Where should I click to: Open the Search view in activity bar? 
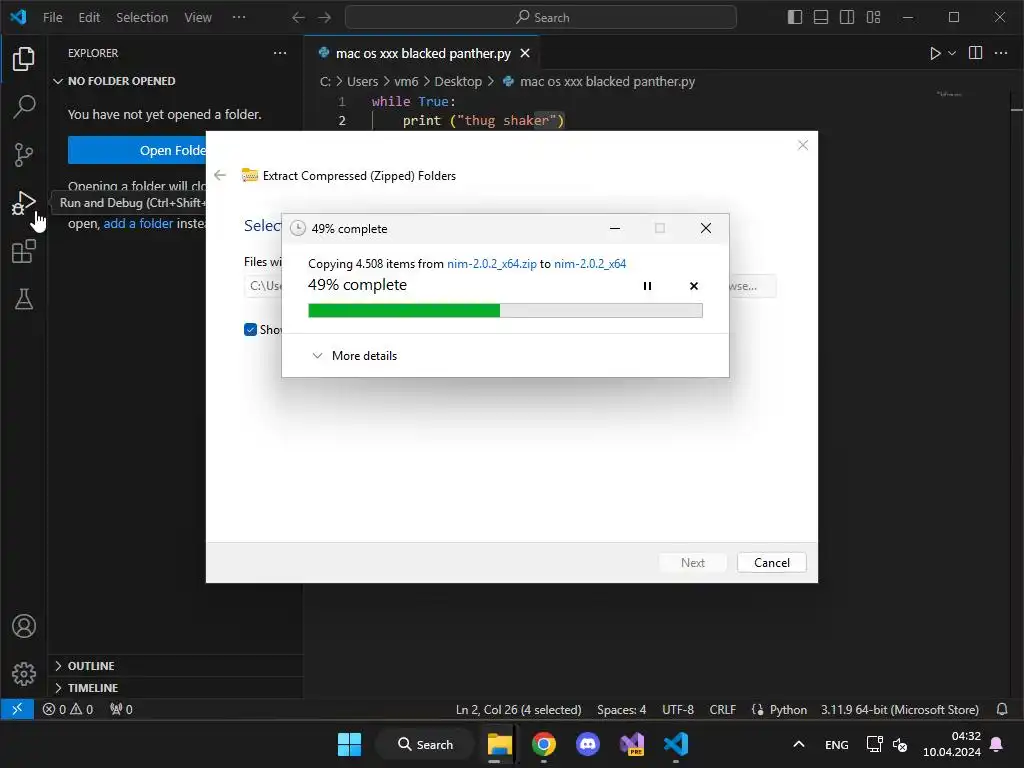24,106
